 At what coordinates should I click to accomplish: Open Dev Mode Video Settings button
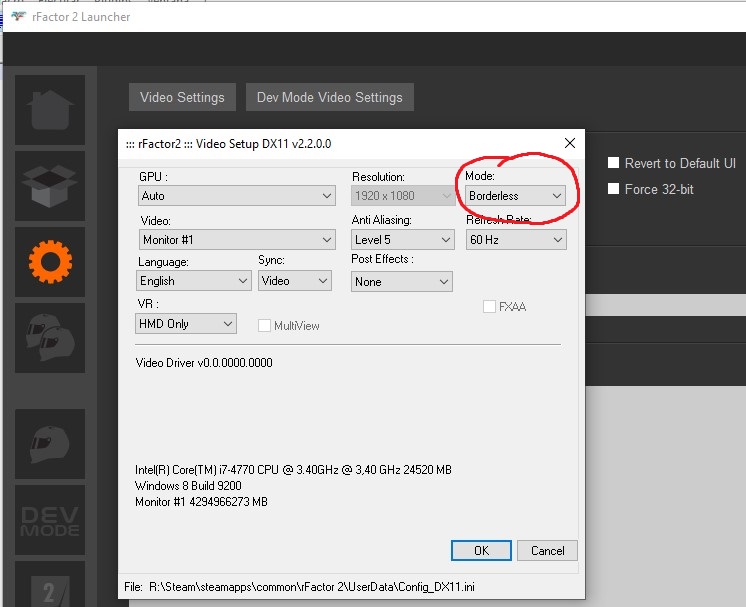pos(330,97)
